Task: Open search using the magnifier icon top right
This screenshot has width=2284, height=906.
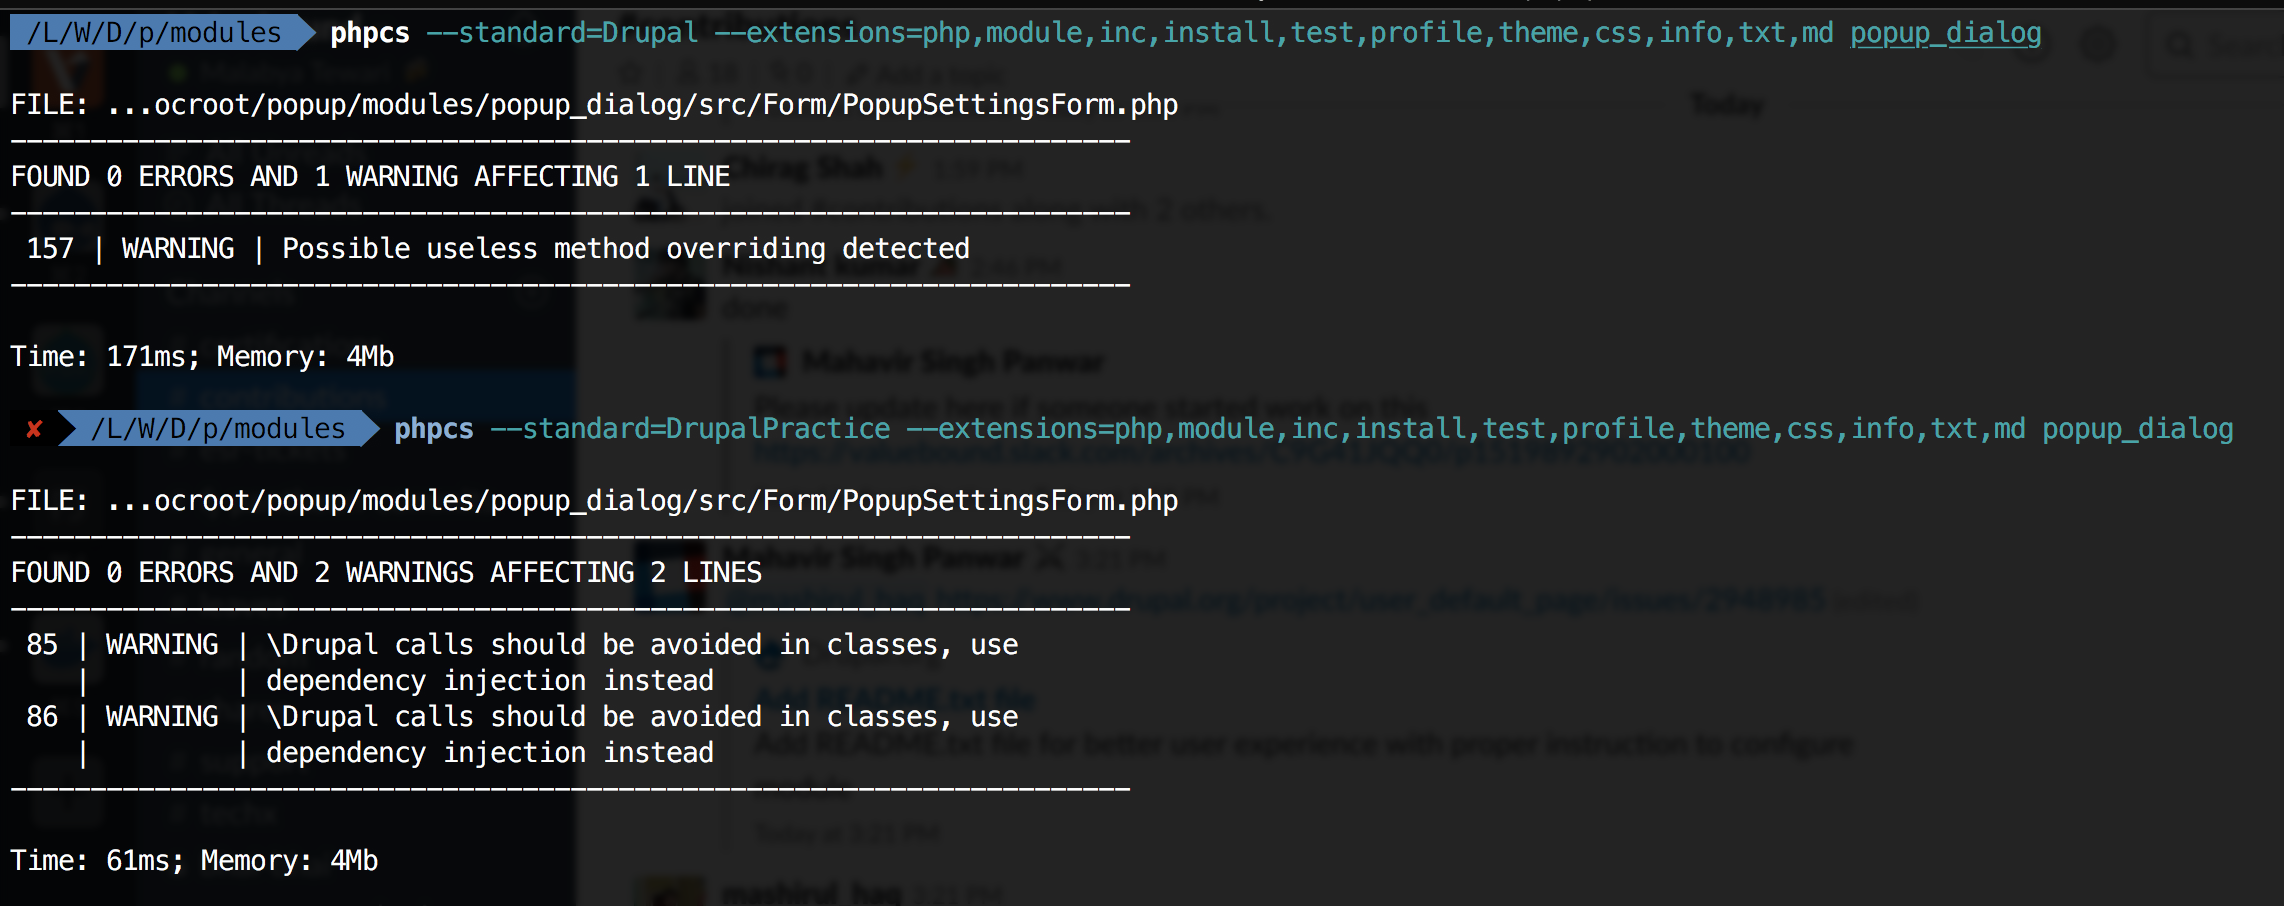Action: click(2179, 44)
